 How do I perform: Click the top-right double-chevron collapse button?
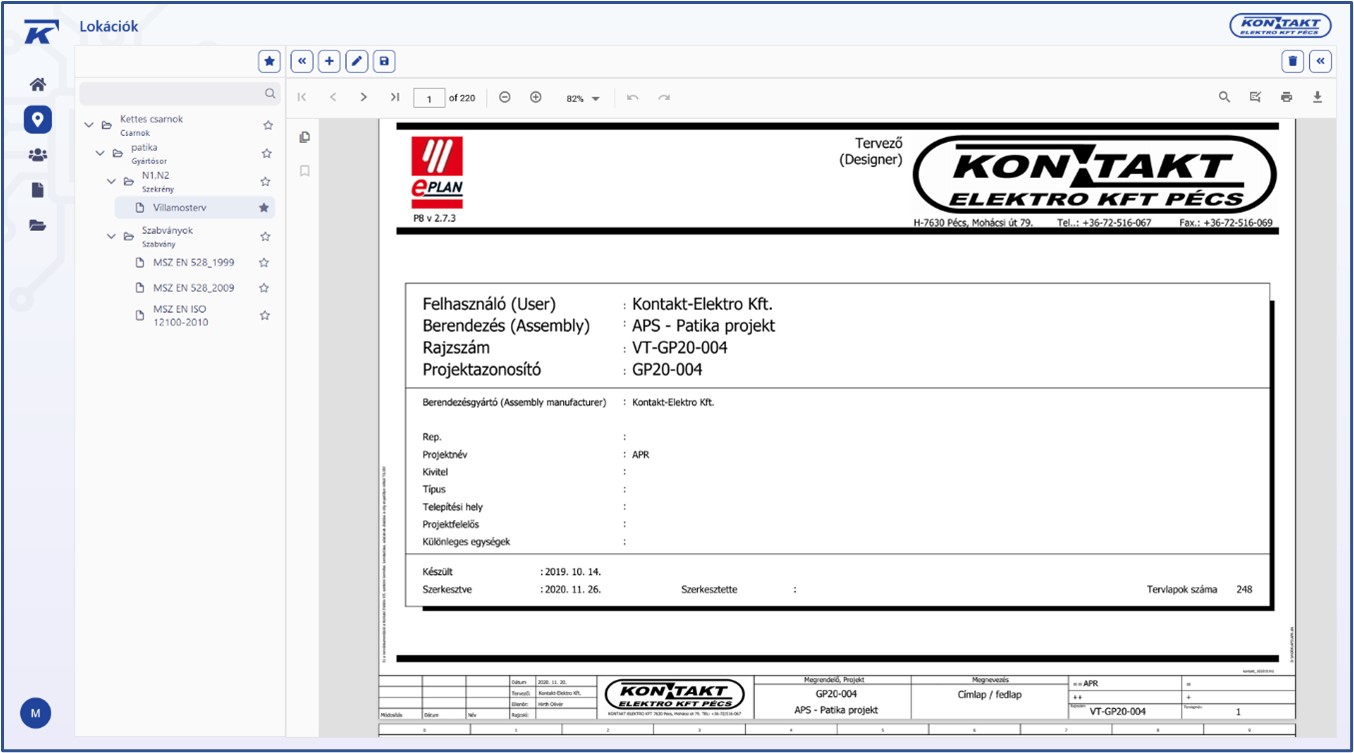(x=1321, y=61)
